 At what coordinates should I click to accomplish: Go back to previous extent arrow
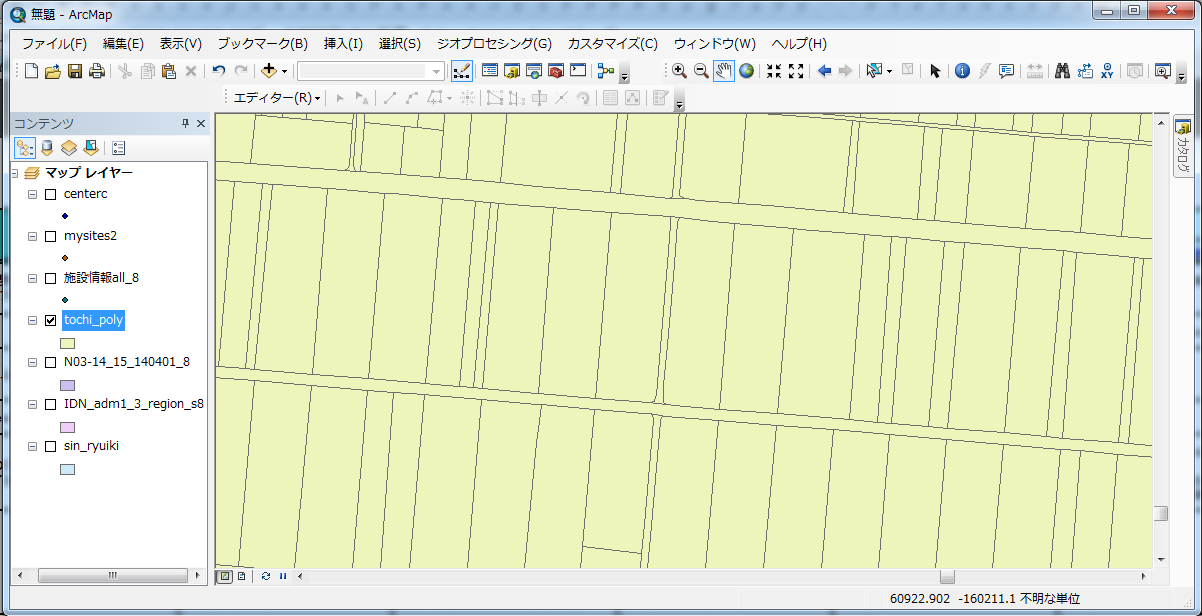tap(824, 71)
